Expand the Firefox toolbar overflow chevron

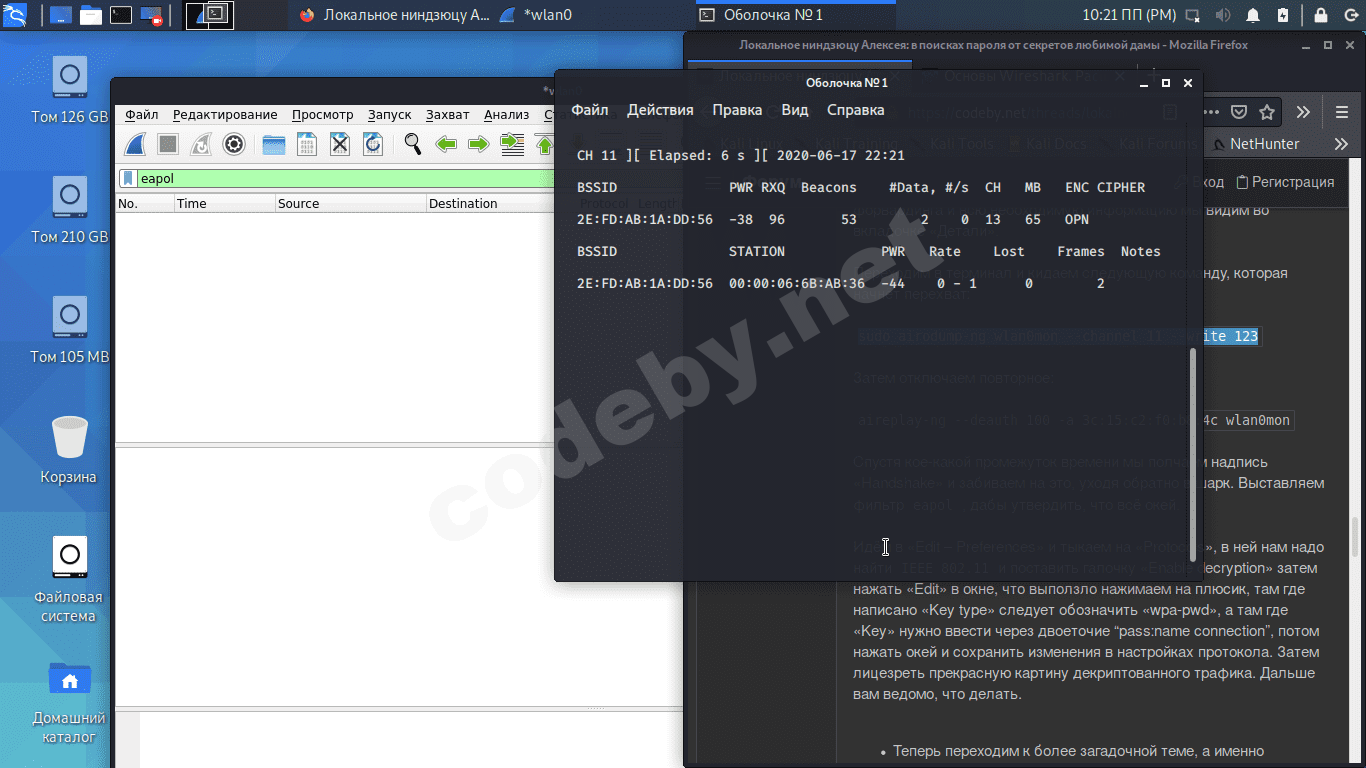(1303, 112)
